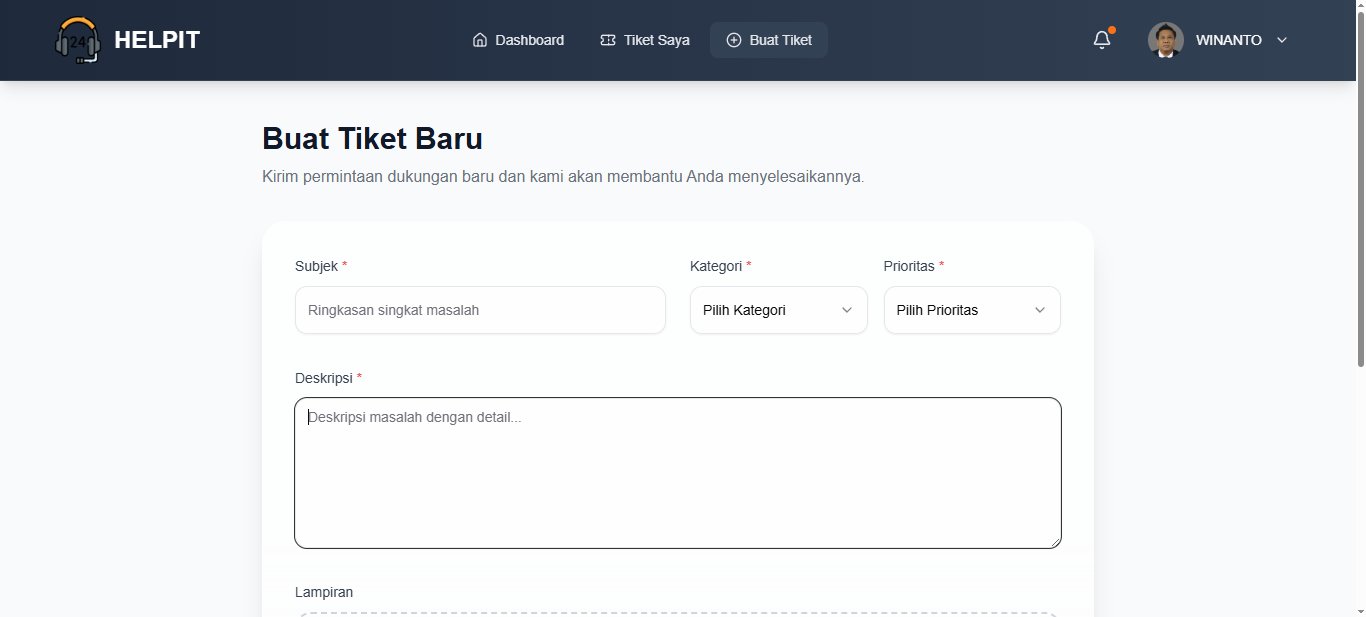Open the Pilih Kategori dropdown
1366x617 pixels.
click(x=778, y=310)
